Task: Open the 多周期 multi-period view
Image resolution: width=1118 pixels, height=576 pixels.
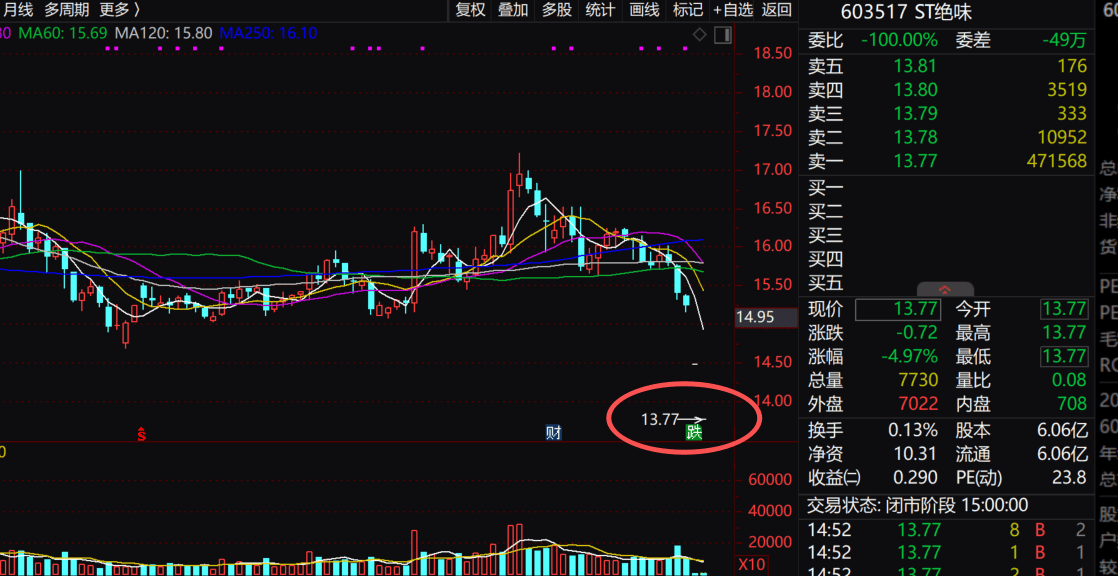Action: coord(66,10)
